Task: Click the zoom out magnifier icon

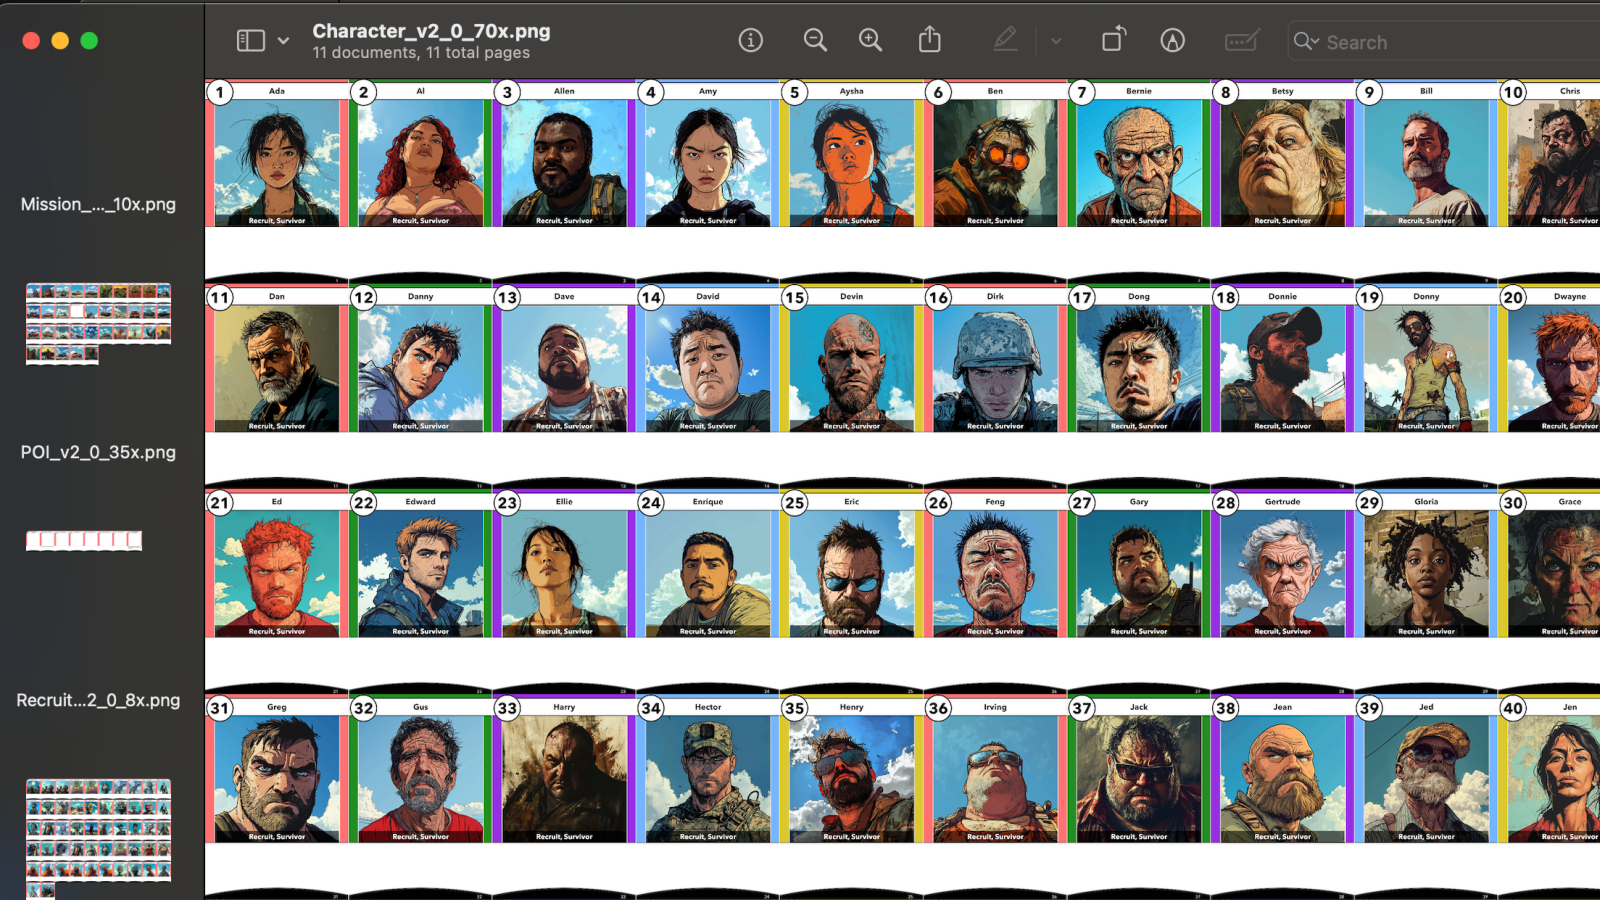Action: pos(815,40)
